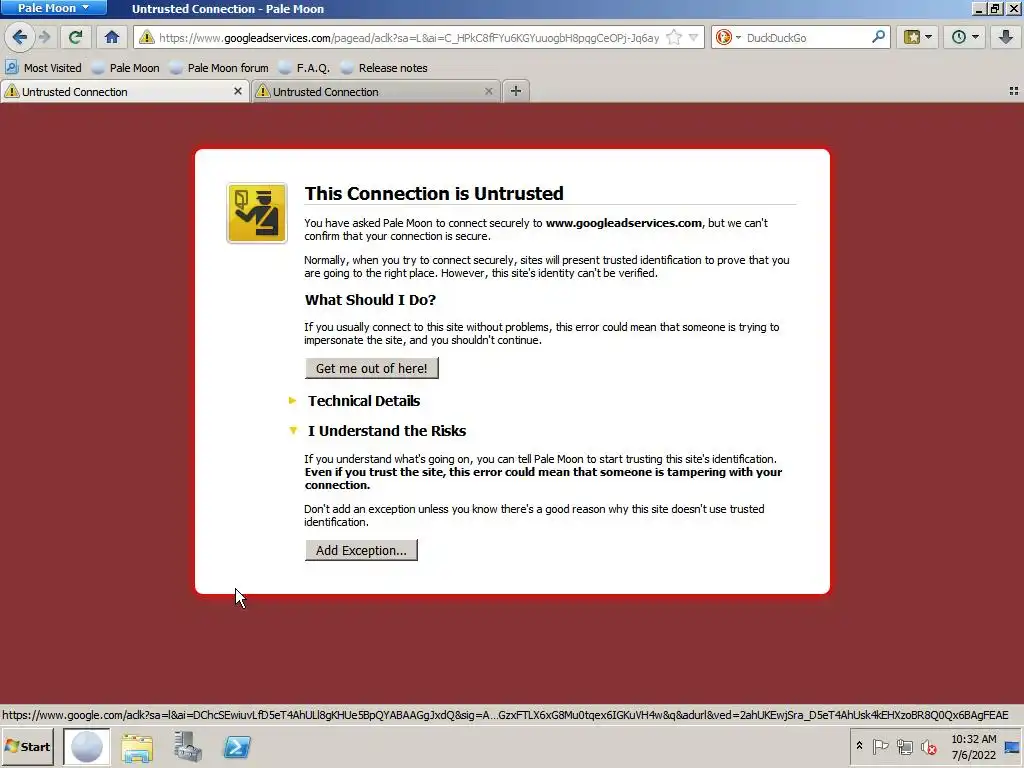1024x768 pixels.
Task: Go forward with the forward arrow
Action: [x=44, y=37]
